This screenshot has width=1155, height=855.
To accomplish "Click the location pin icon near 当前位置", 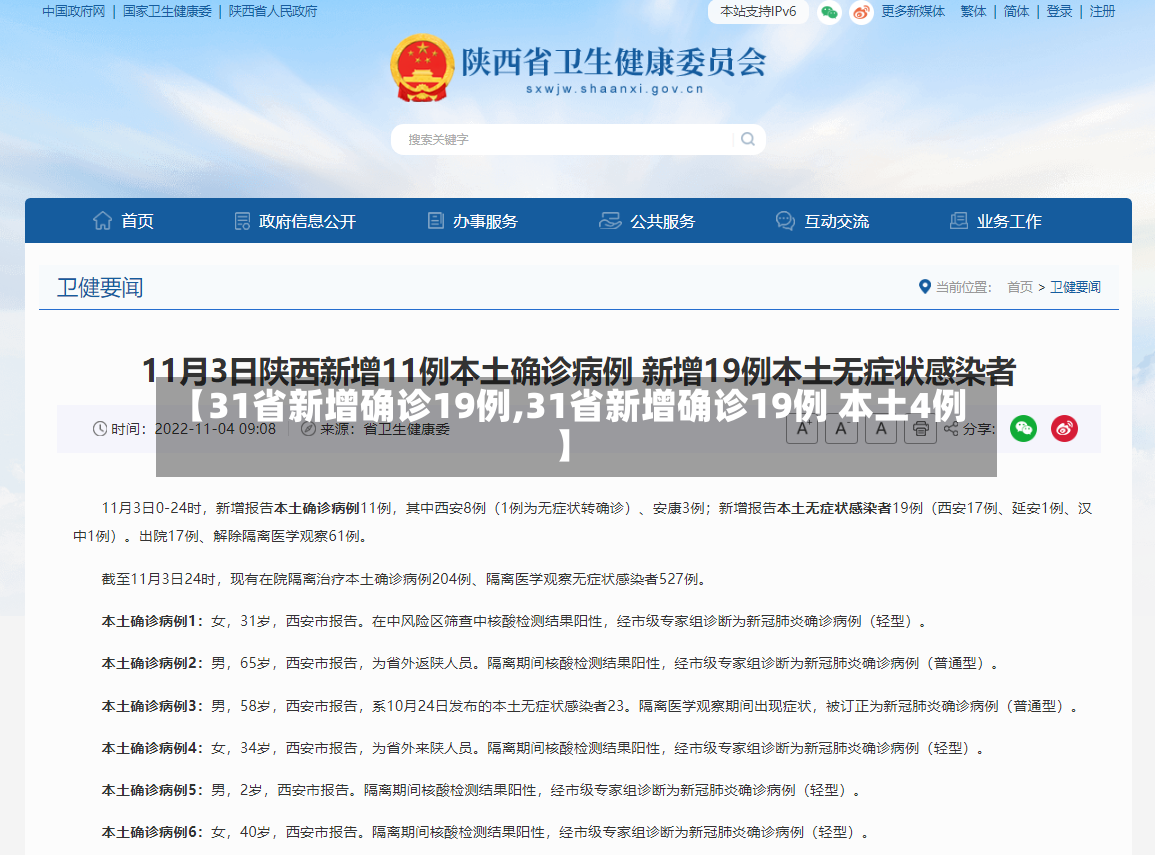I will 924,286.
